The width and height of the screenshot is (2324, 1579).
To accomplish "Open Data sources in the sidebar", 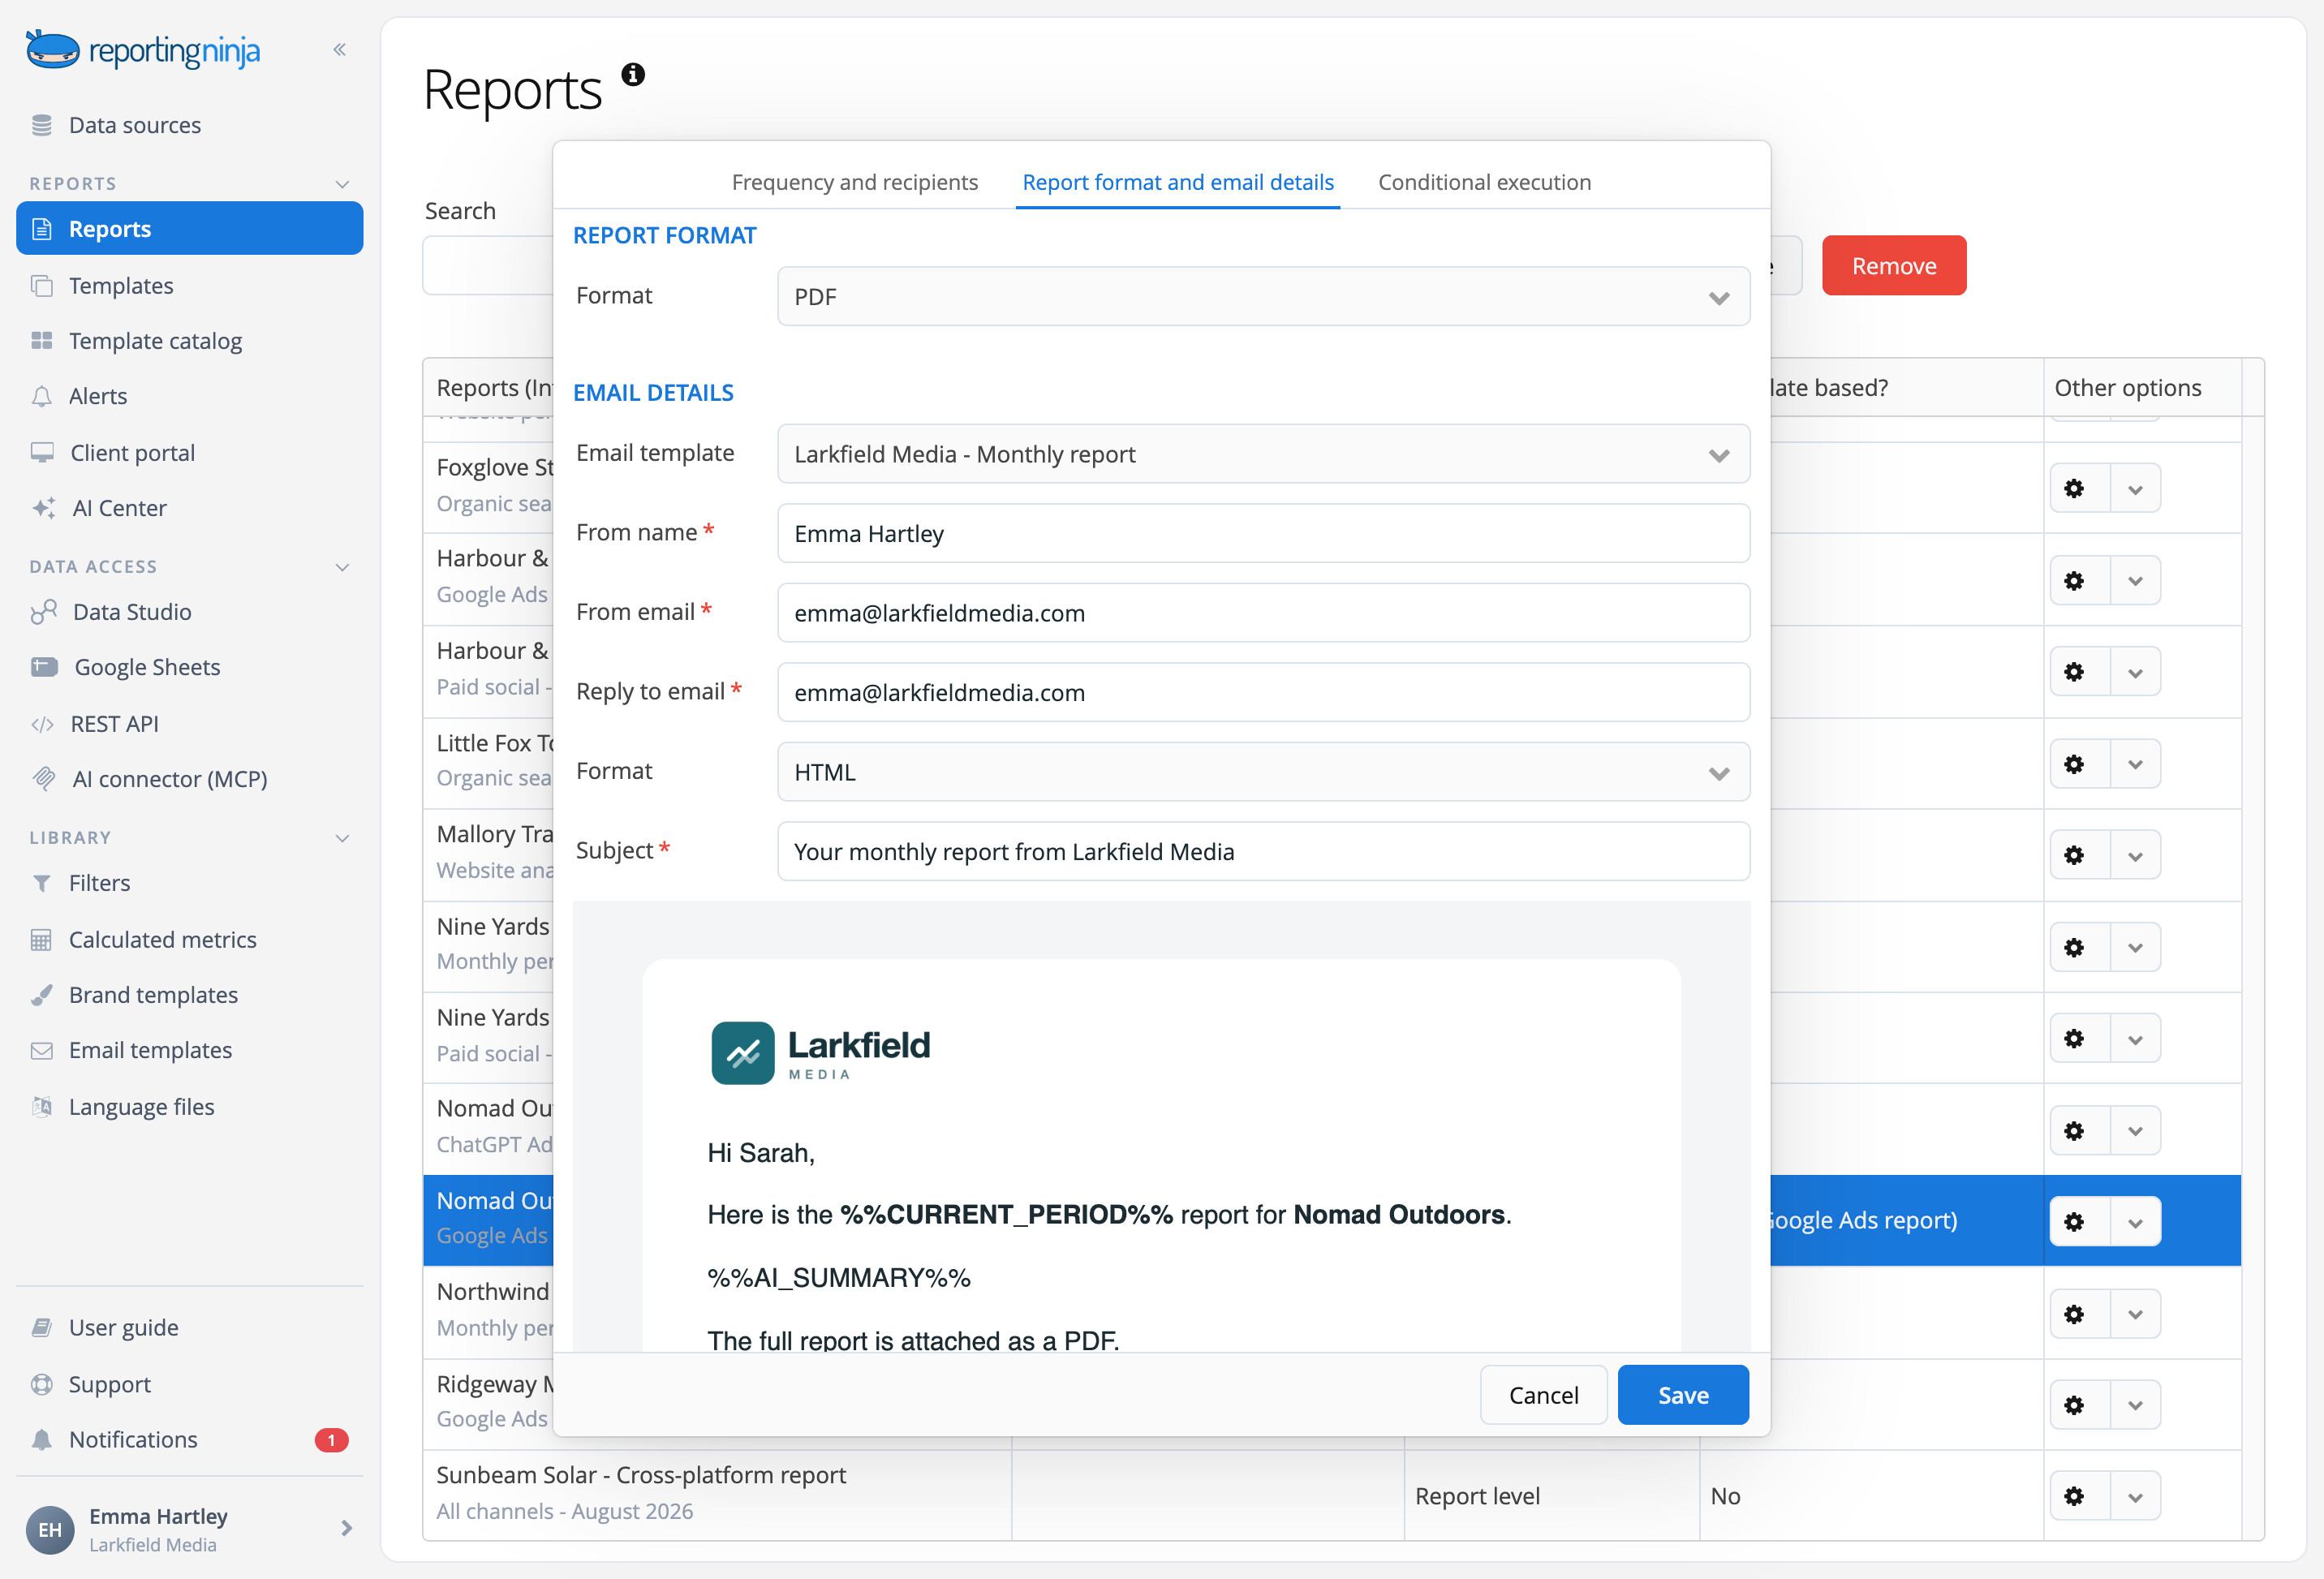I will 134,125.
